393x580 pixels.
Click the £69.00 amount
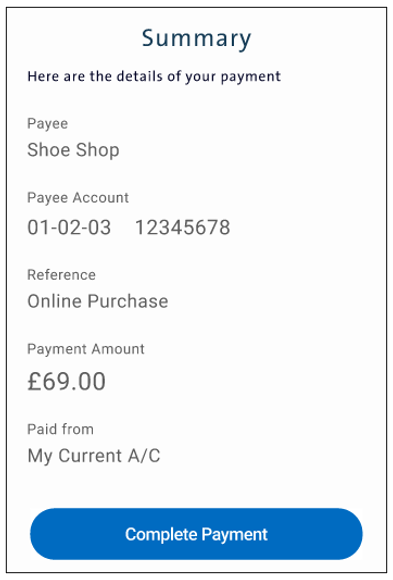point(67,381)
